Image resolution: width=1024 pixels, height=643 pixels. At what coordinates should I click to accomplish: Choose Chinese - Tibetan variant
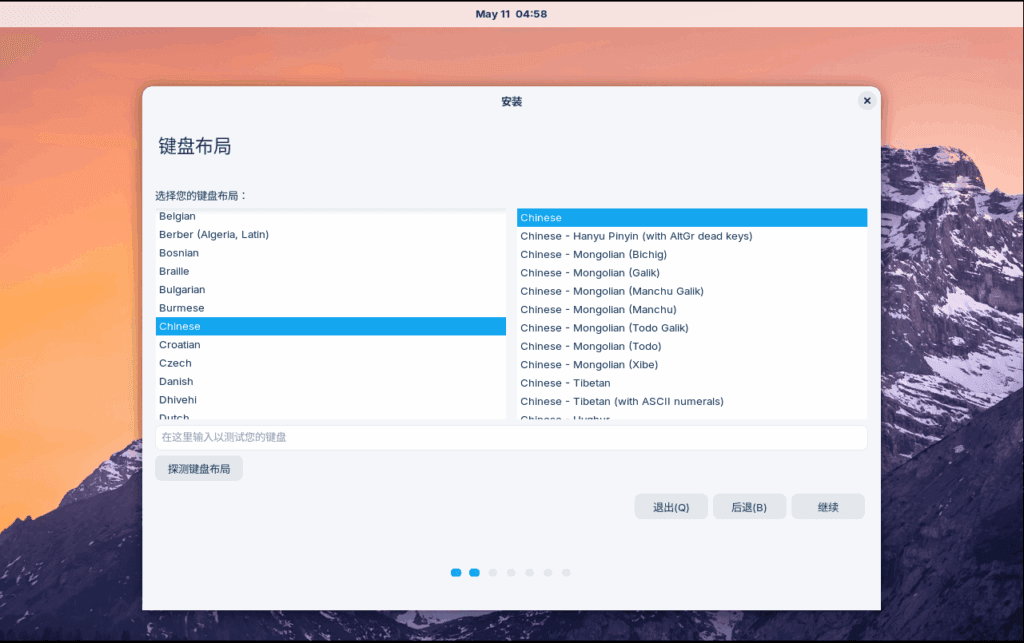pos(565,383)
